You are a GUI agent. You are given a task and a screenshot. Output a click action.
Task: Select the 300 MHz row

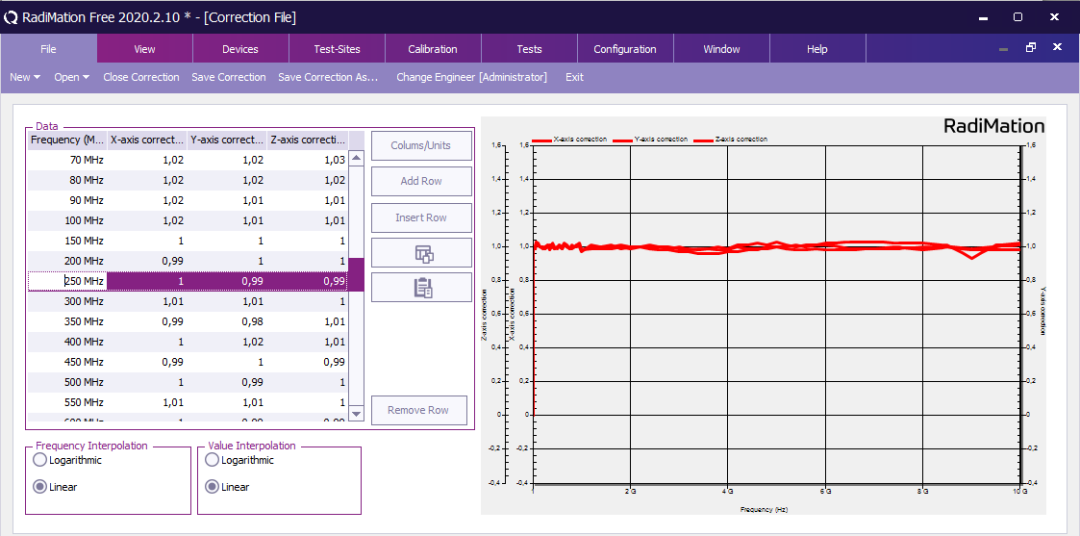click(188, 301)
